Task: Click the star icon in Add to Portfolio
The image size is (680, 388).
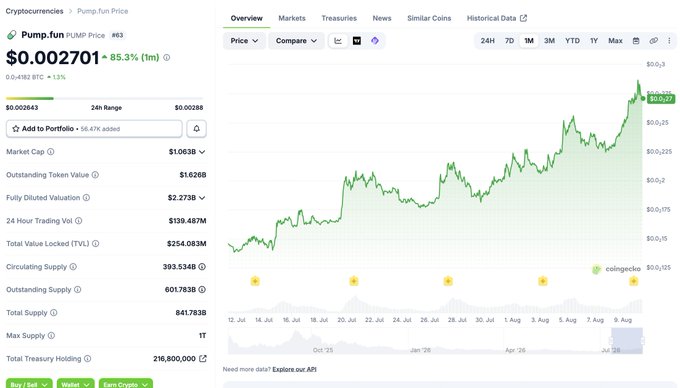Action: tap(16, 129)
